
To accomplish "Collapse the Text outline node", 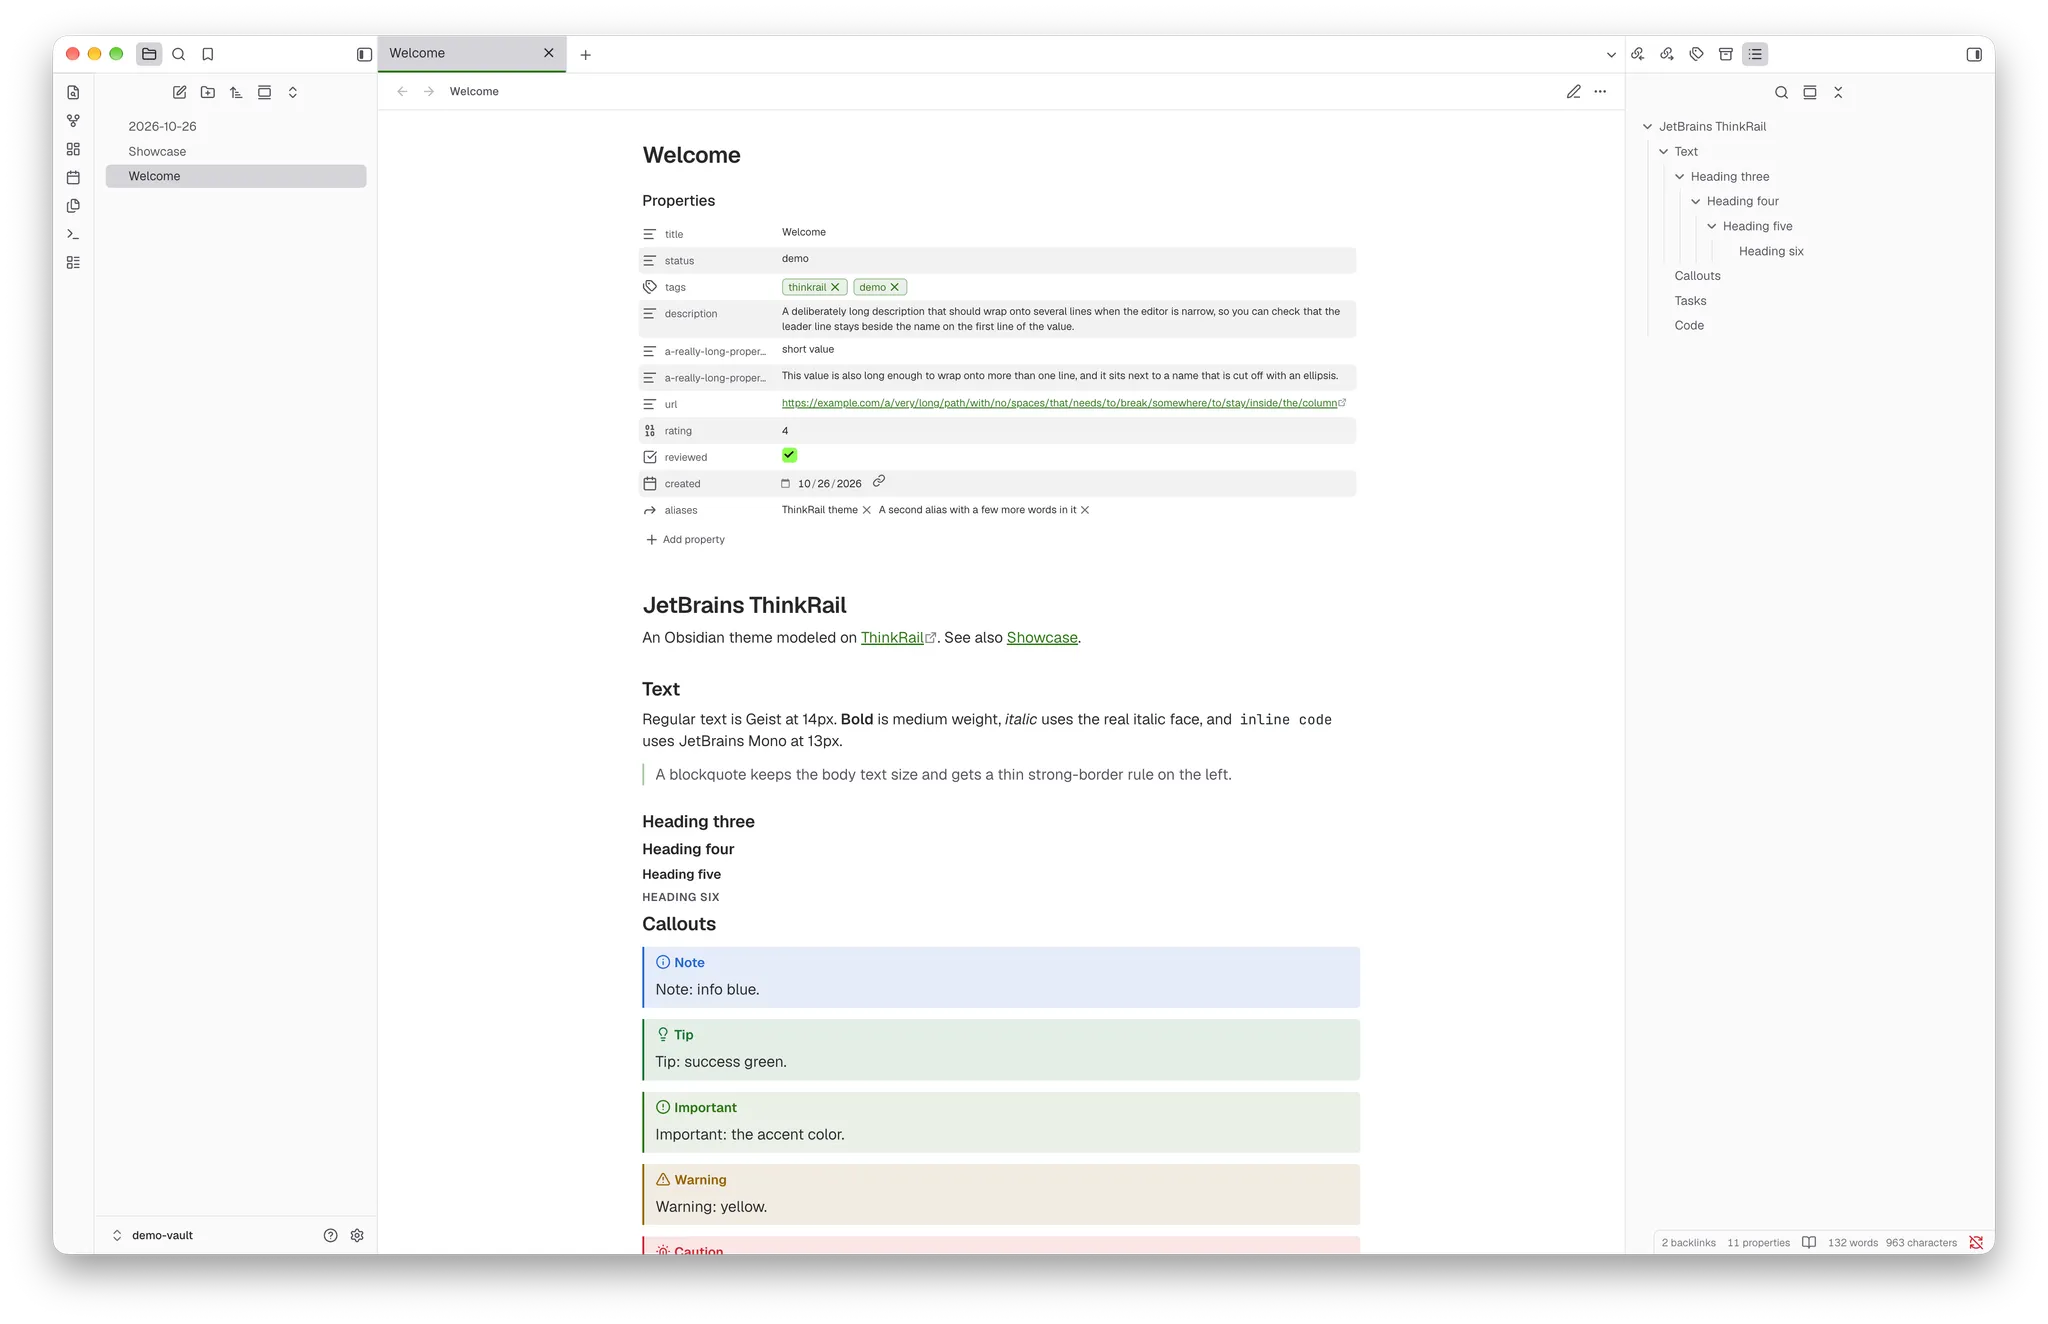I will [x=1664, y=151].
